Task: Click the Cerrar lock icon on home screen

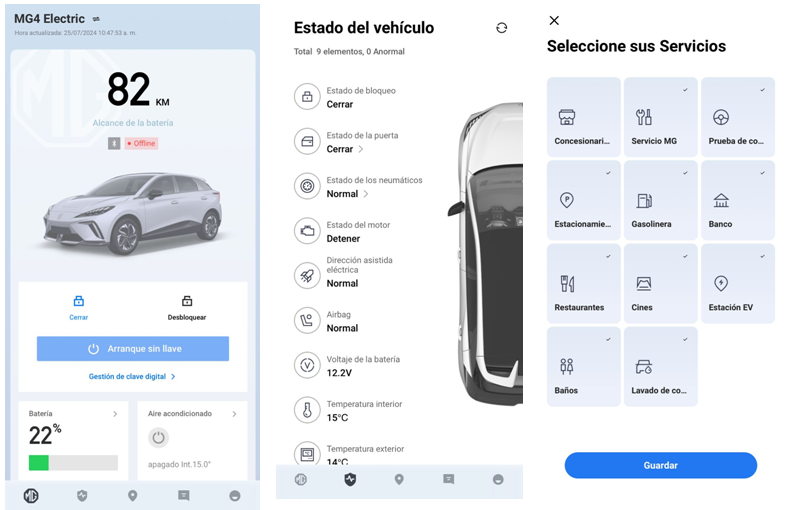Action: click(x=78, y=301)
